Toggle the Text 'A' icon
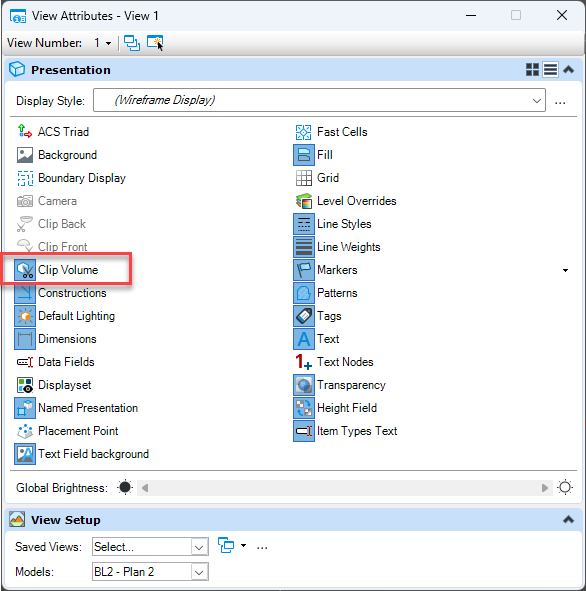 coord(304,339)
